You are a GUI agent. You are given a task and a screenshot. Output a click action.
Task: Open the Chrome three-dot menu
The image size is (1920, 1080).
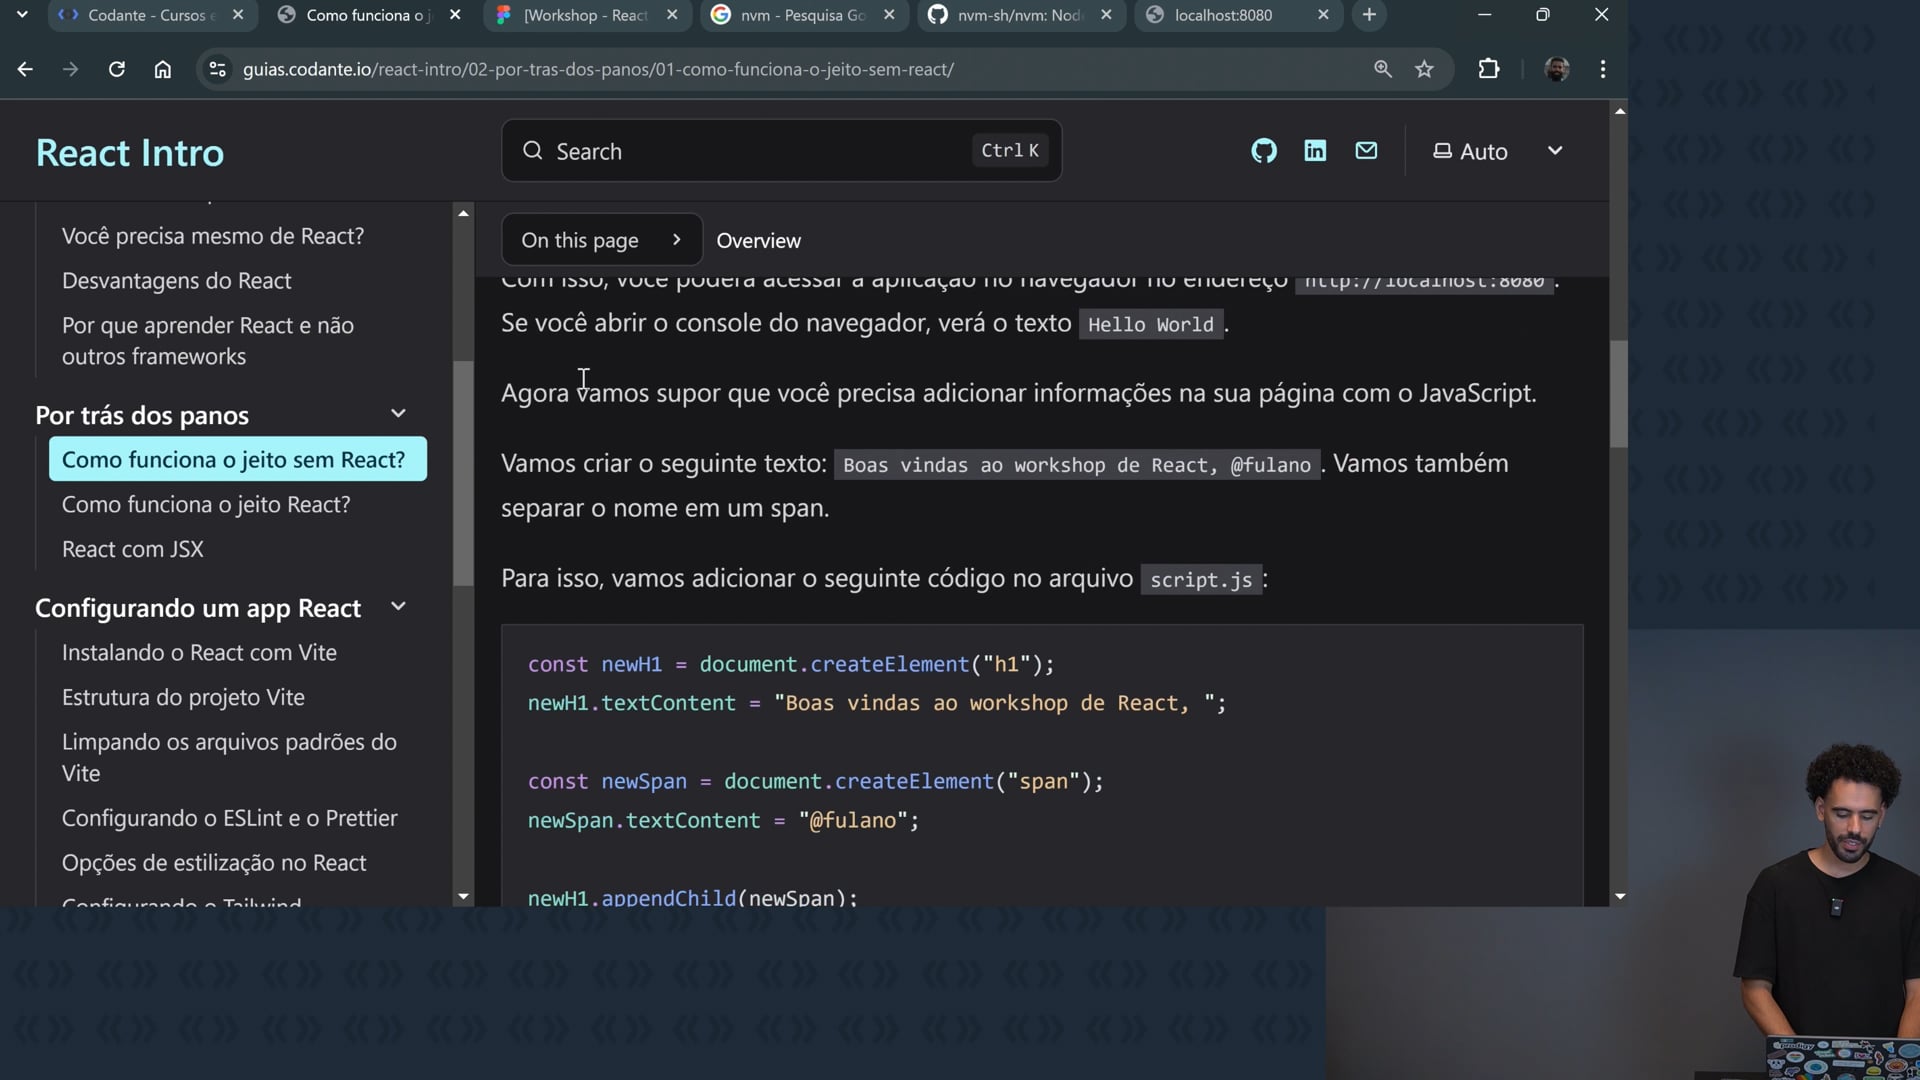pyautogui.click(x=1603, y=69)
